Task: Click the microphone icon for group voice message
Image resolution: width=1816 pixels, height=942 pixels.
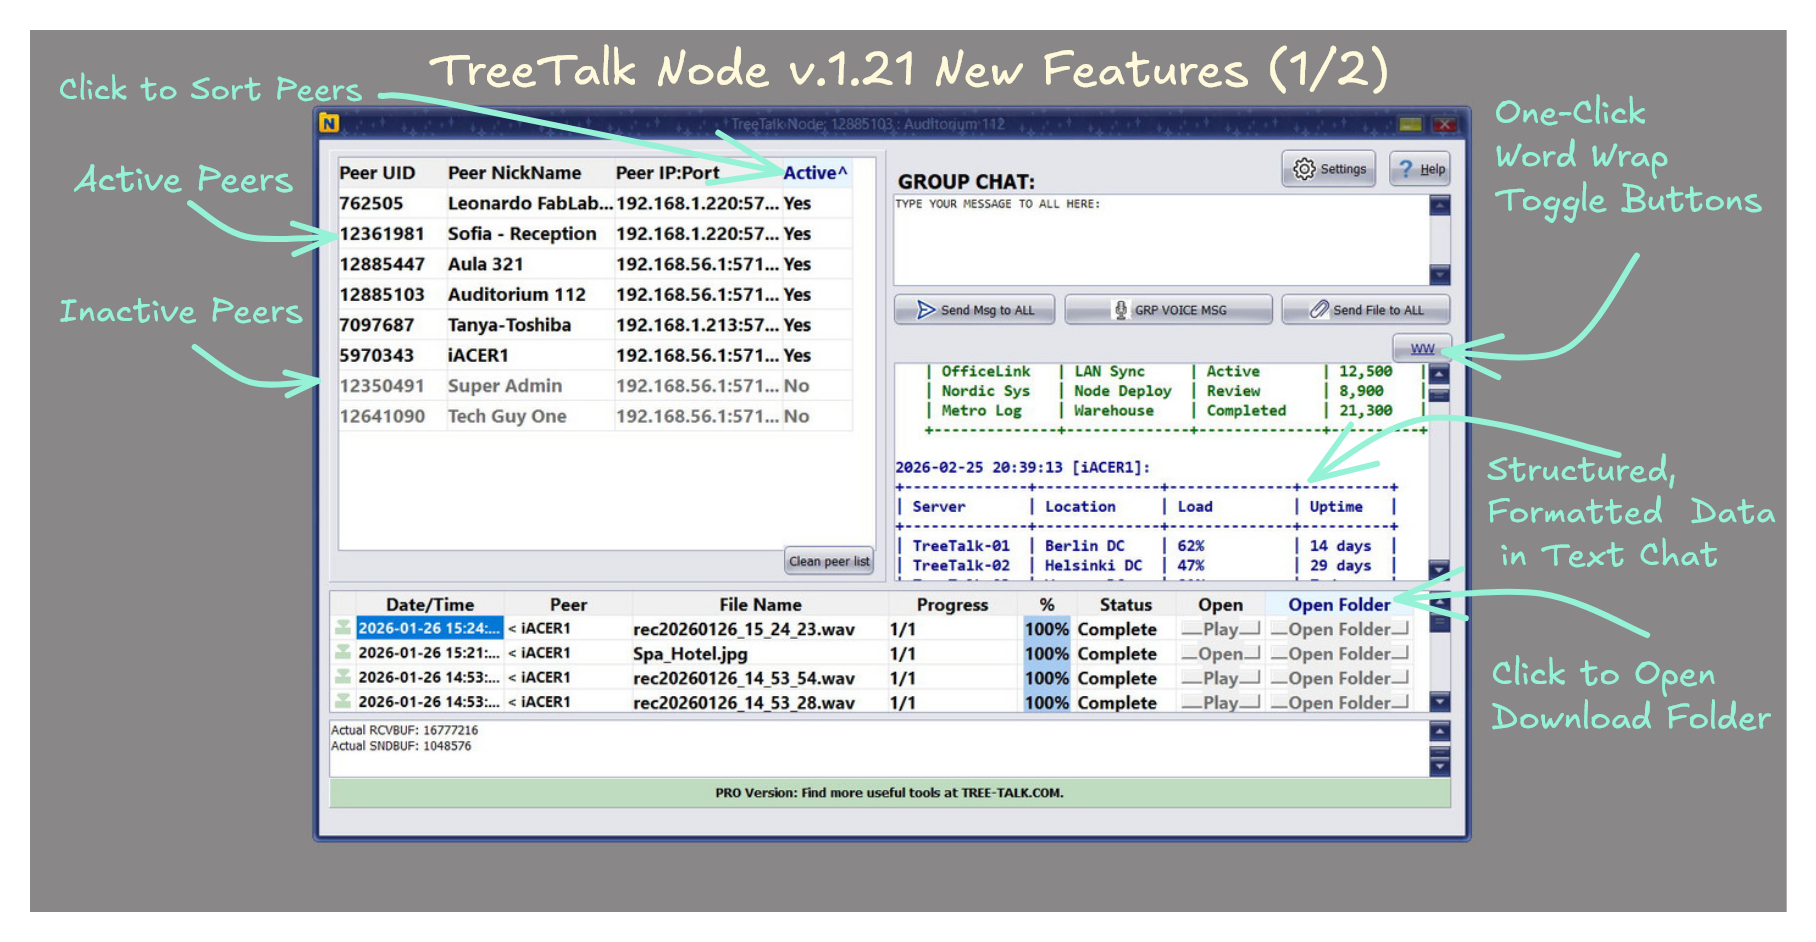Action: [x=1121, y=310]
